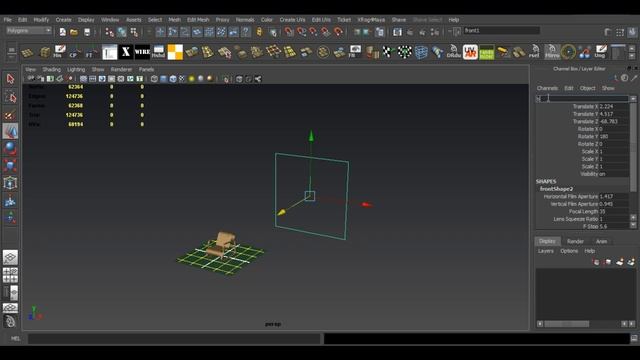The width and height of the screenshot is (640, 360).
Task: Click the Translate X value field
Action: coord(614,107)
